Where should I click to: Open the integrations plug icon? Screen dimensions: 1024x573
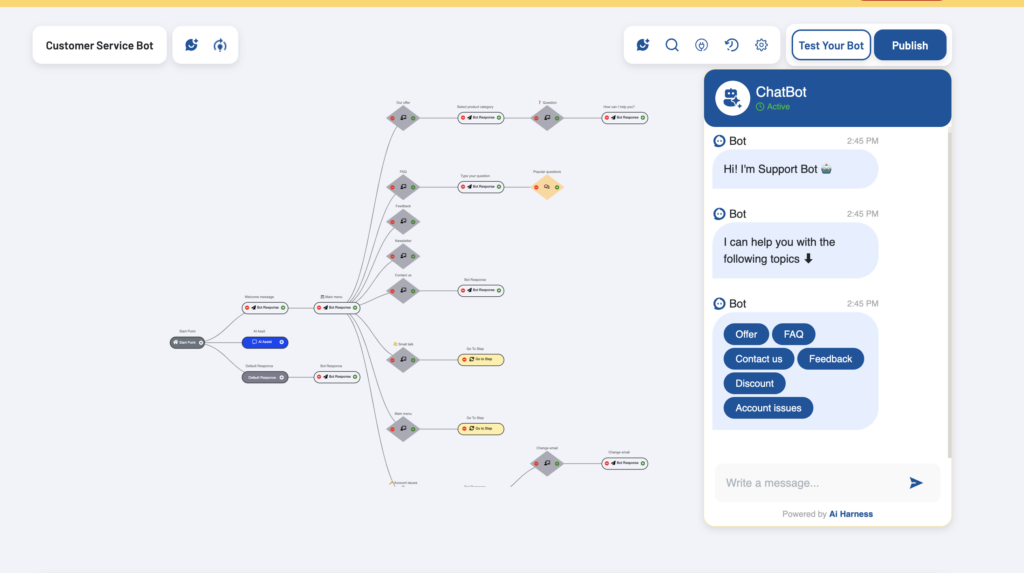click(x=701, y=45)
